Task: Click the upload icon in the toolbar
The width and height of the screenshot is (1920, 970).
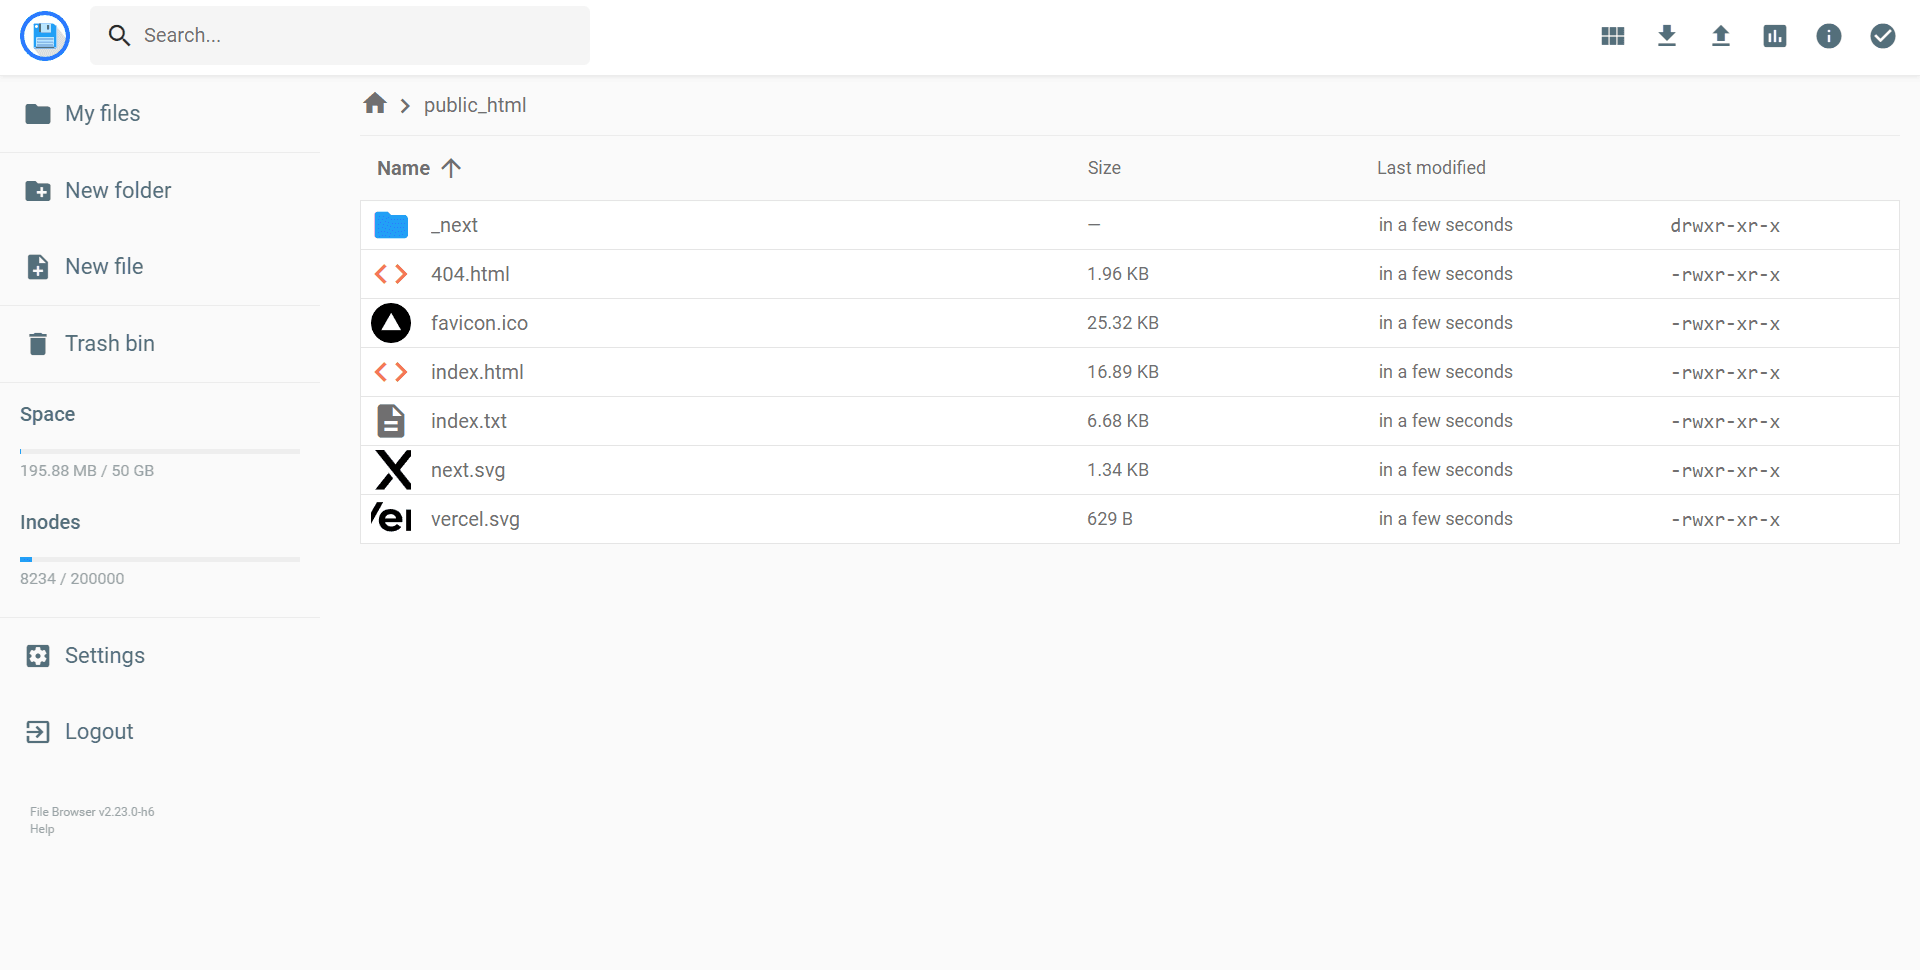Action: [x=1720, y=37]
